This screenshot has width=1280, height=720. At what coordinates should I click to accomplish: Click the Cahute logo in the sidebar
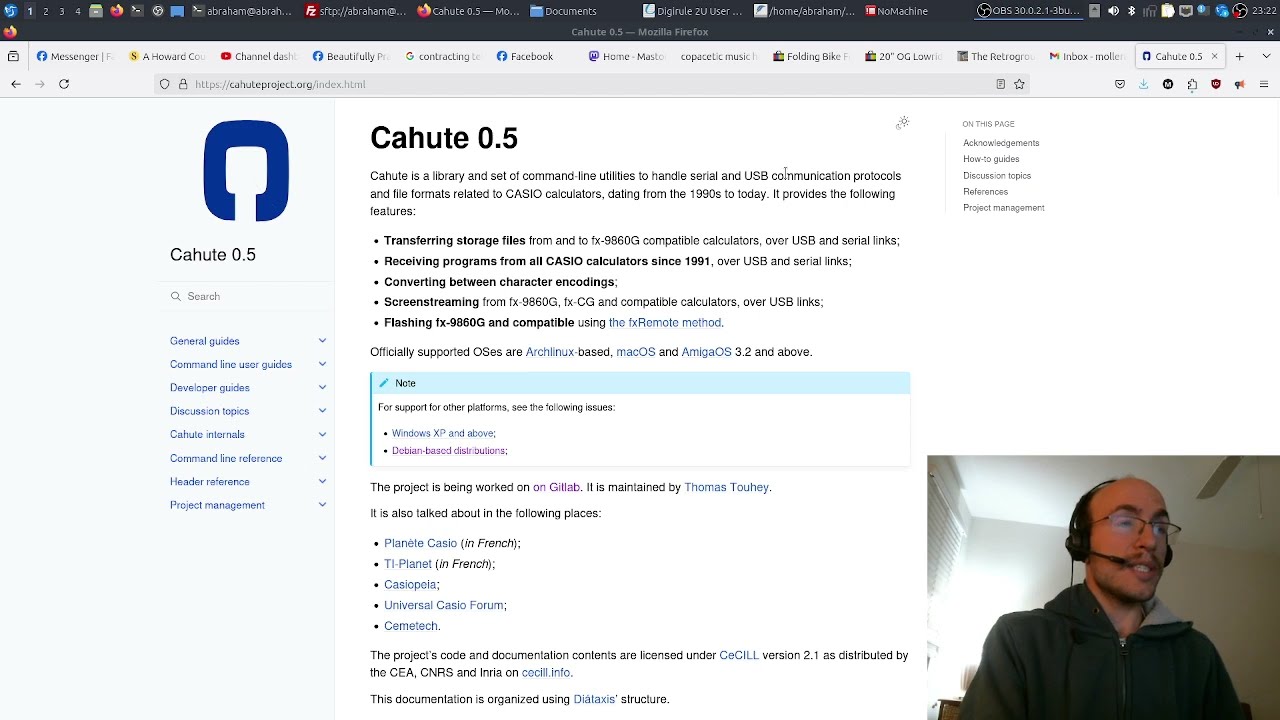246,170
